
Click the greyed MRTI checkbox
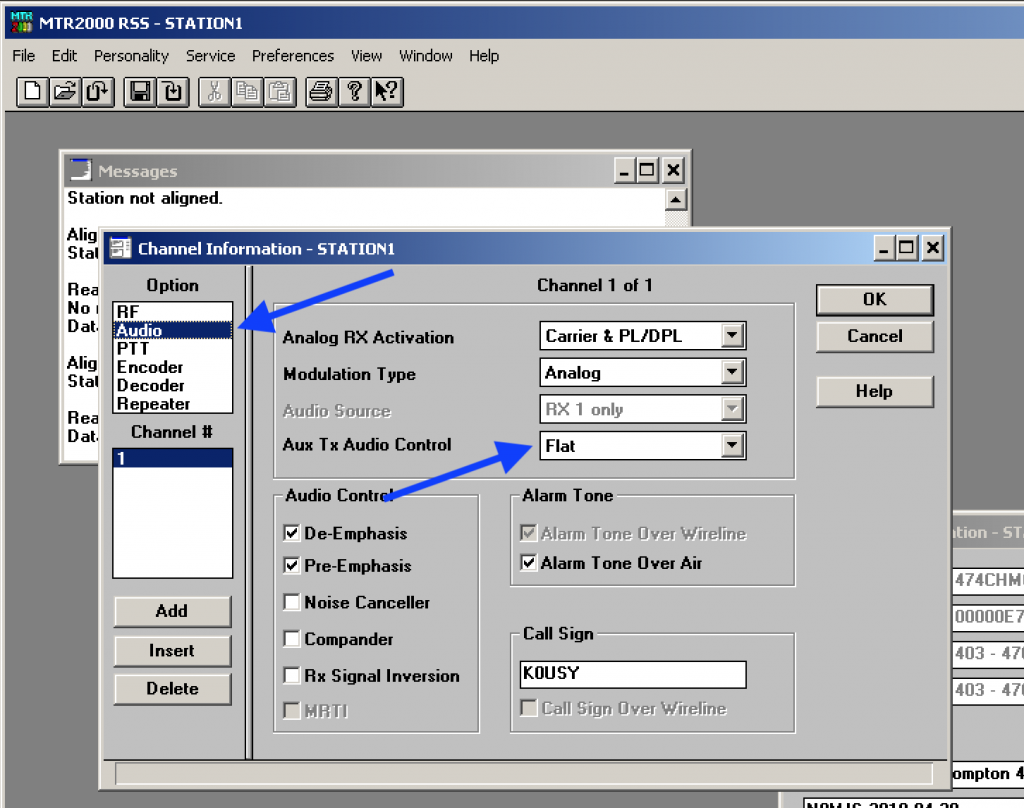(291, 711)
